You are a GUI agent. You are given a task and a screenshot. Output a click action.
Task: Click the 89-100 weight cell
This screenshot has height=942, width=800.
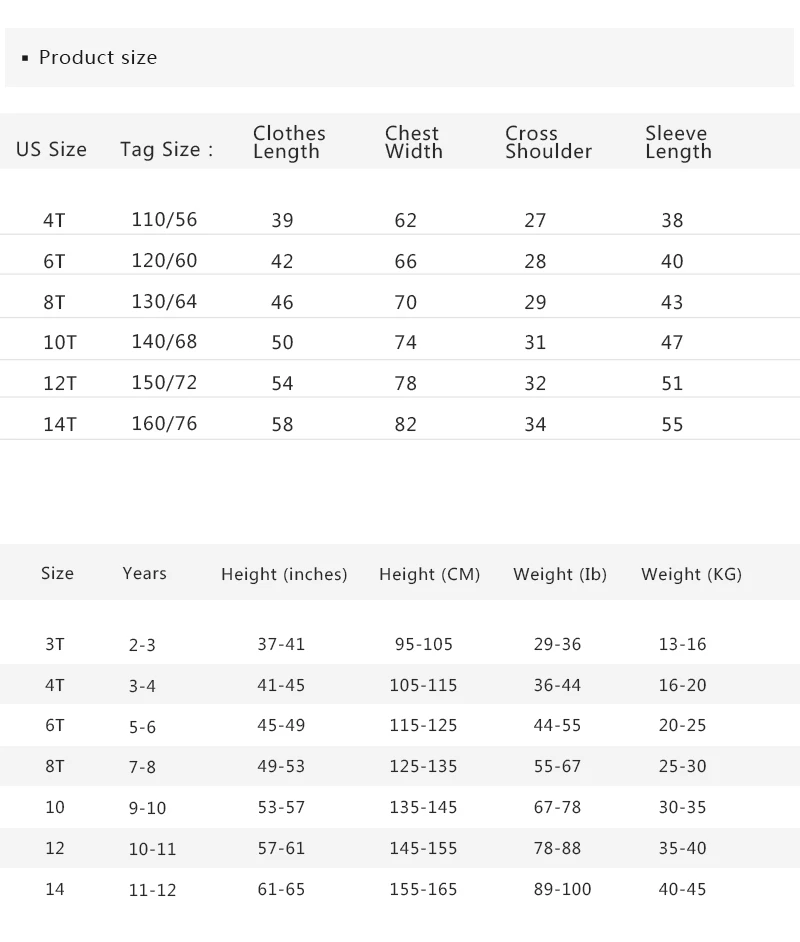tap(562, 889)
